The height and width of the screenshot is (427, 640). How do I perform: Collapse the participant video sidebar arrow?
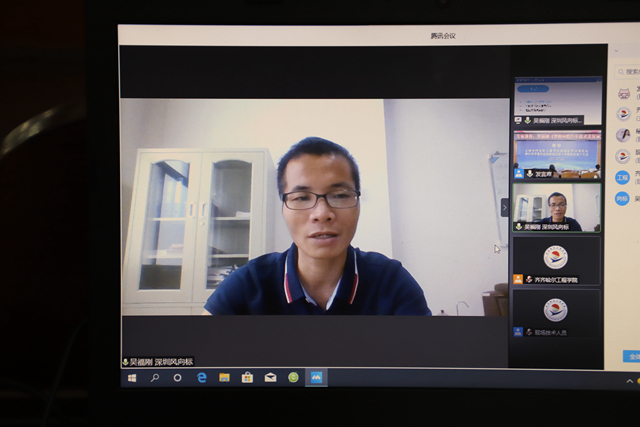point(505,207)
